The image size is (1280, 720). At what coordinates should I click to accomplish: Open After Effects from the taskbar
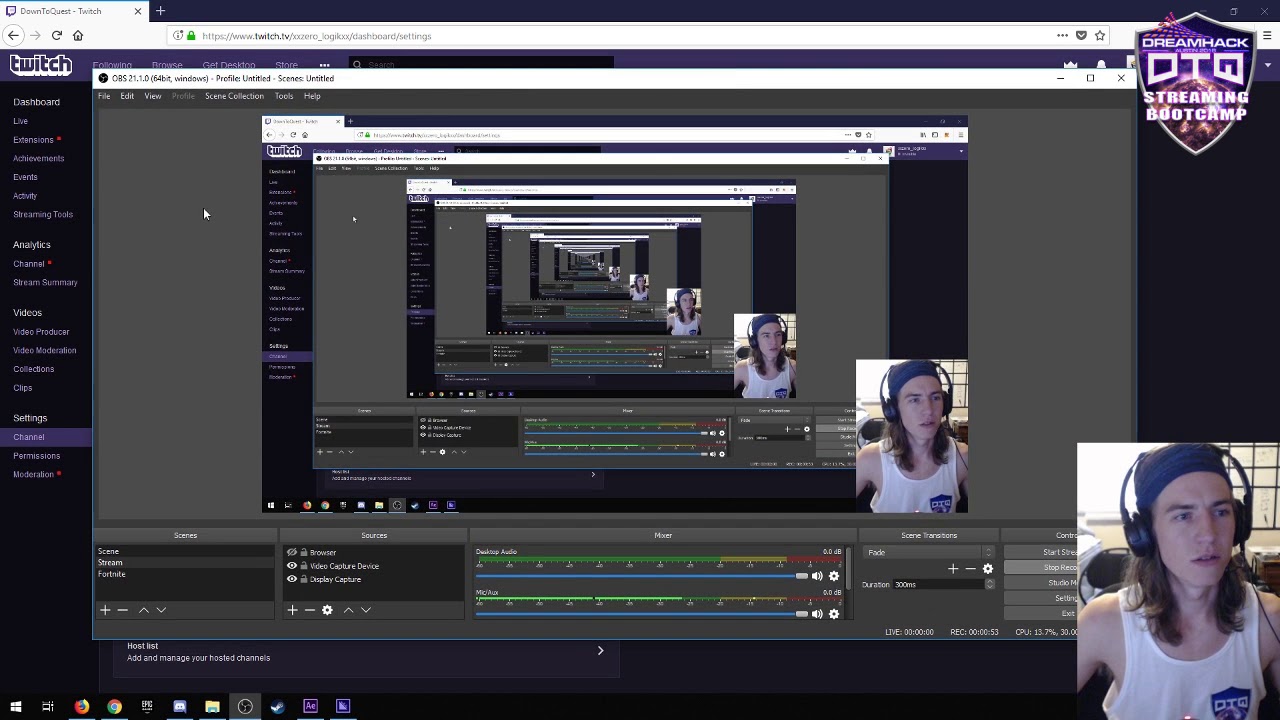point(310,707)
